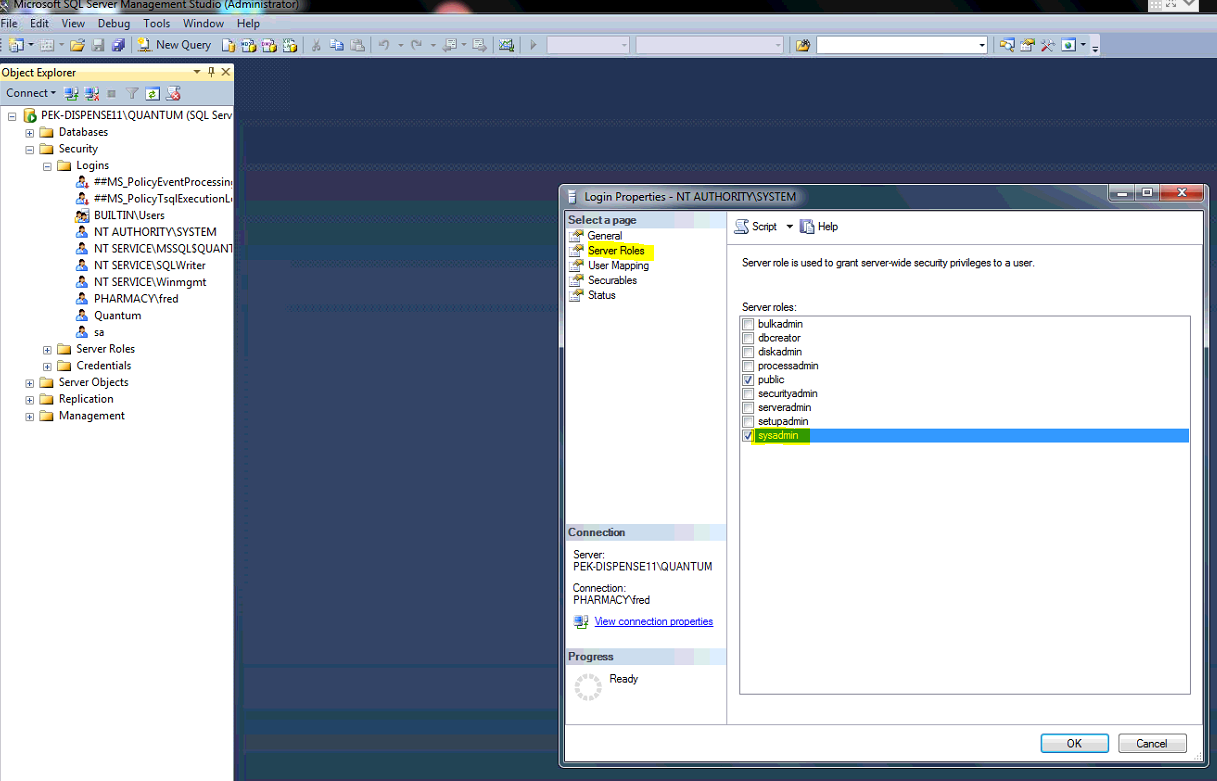Click the Script icon in dialog
The width and height of the screenshot is (1217, 781).
(756, 227)
